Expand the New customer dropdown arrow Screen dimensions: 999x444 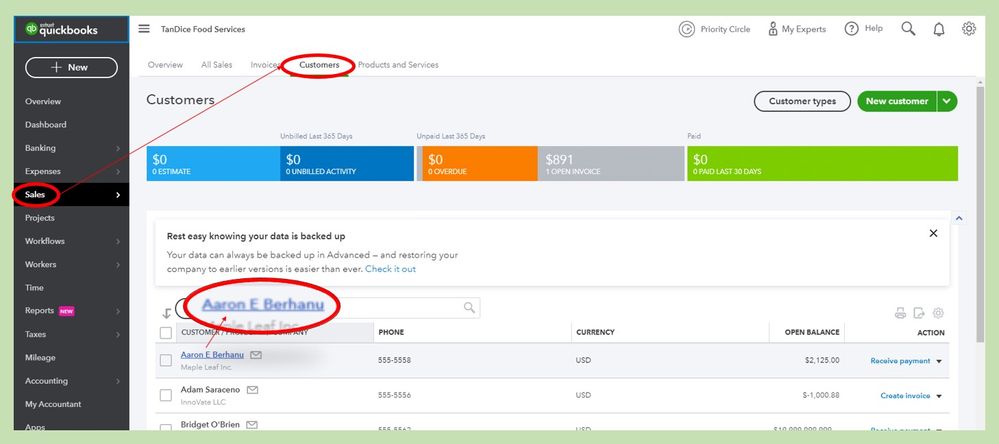(x=947, y=101)
